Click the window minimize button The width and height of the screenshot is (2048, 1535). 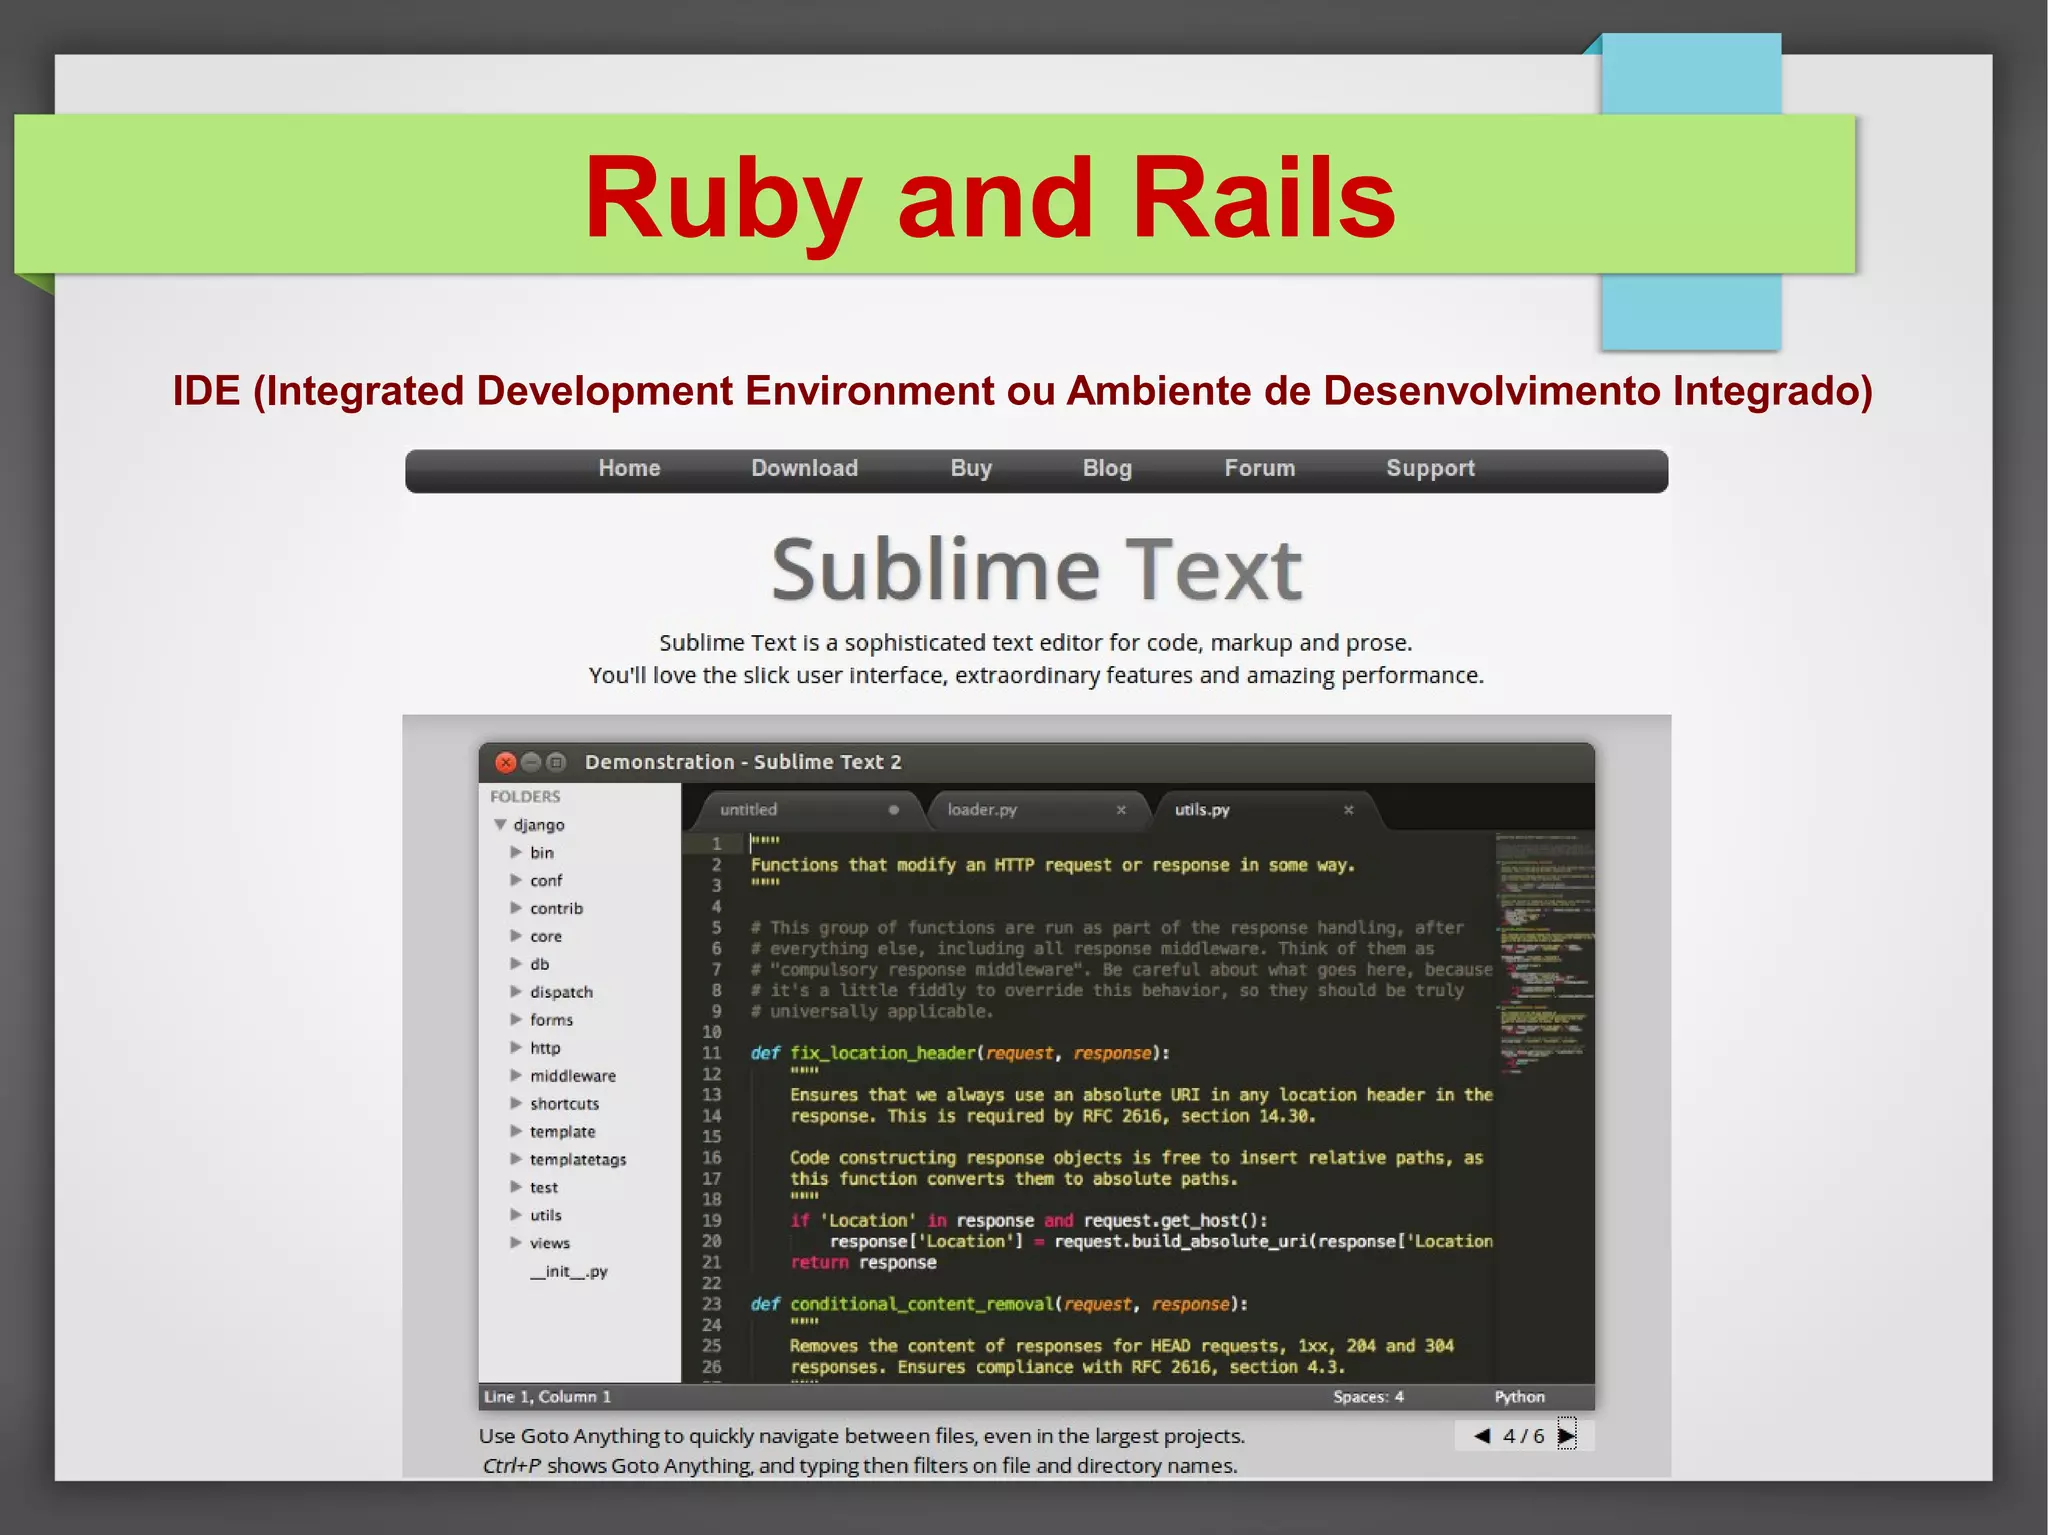pyautogui.click(x=531, y=762)
